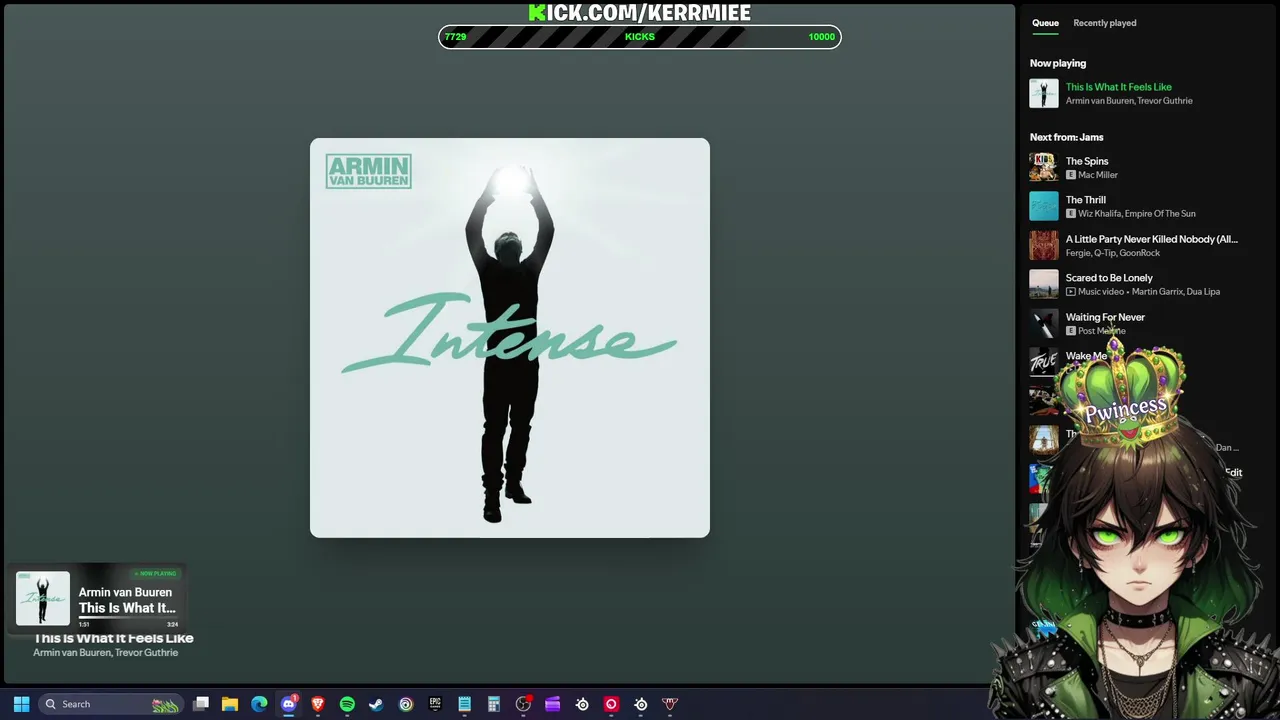This screenshot has height=720, width=1280.
Task: Seek within the now playing widget progress bar
Action: 128,618
